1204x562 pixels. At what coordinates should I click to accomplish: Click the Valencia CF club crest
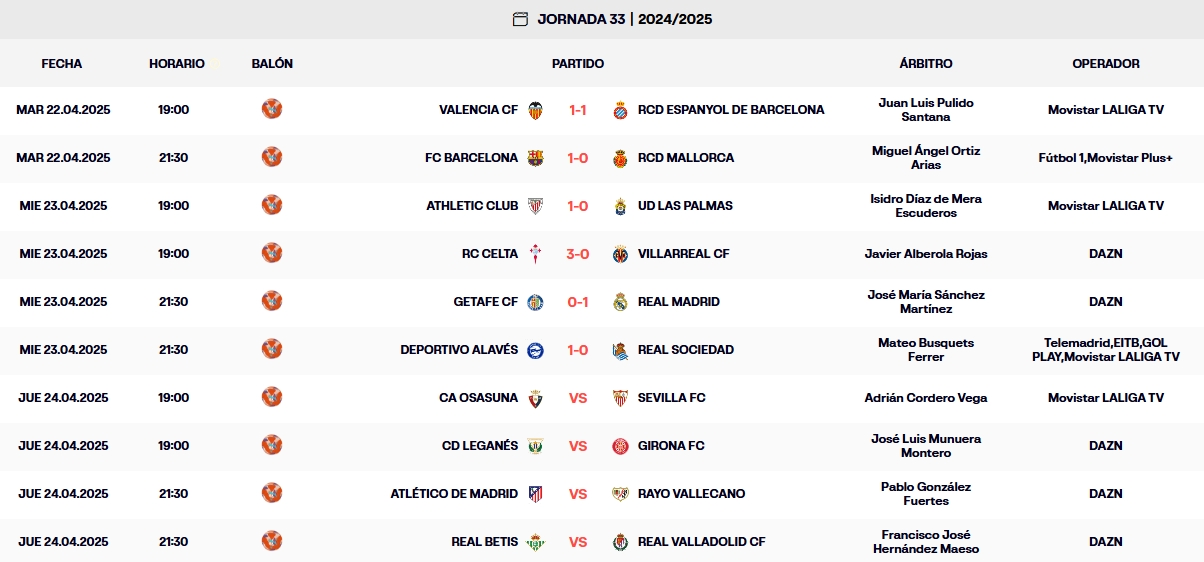[x=536, y=110]
